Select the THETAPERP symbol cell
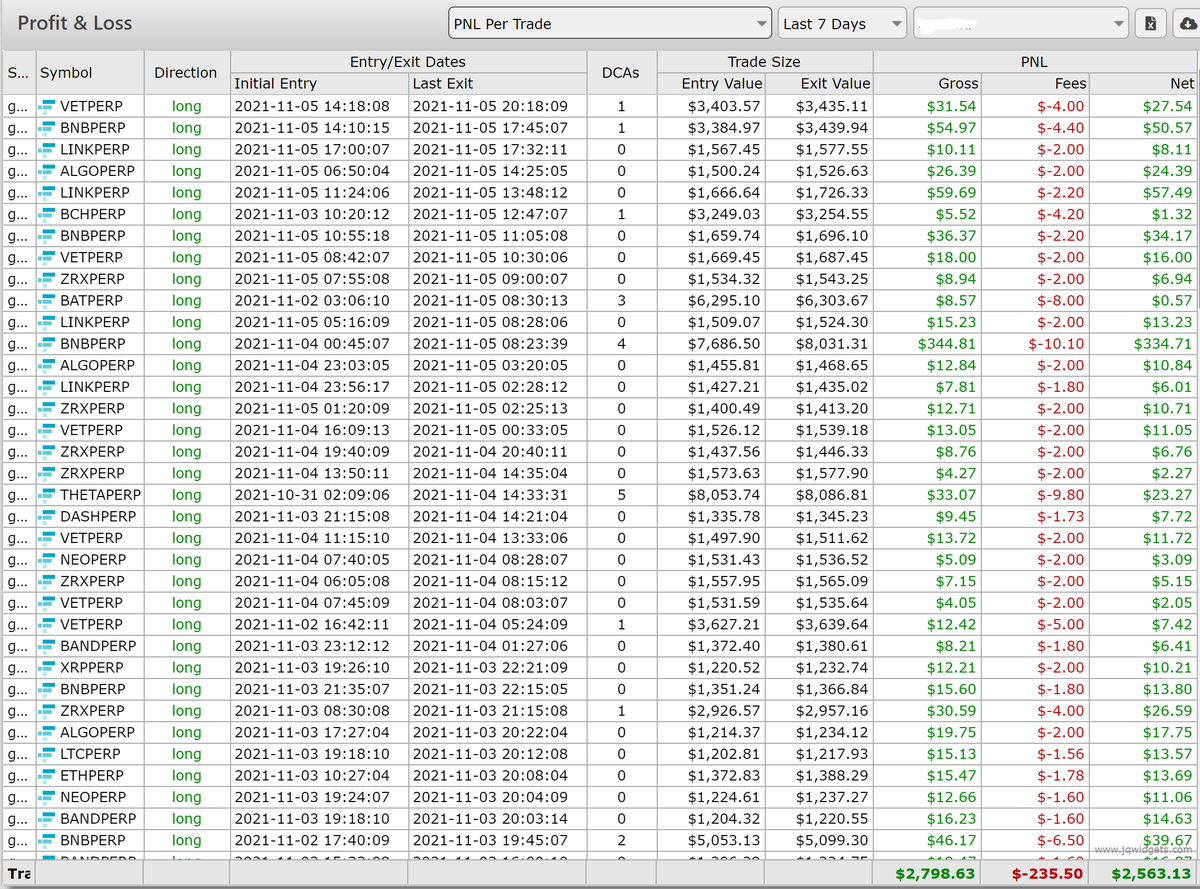This screenshot has height=889, width=1200. [x=90, y=495]
